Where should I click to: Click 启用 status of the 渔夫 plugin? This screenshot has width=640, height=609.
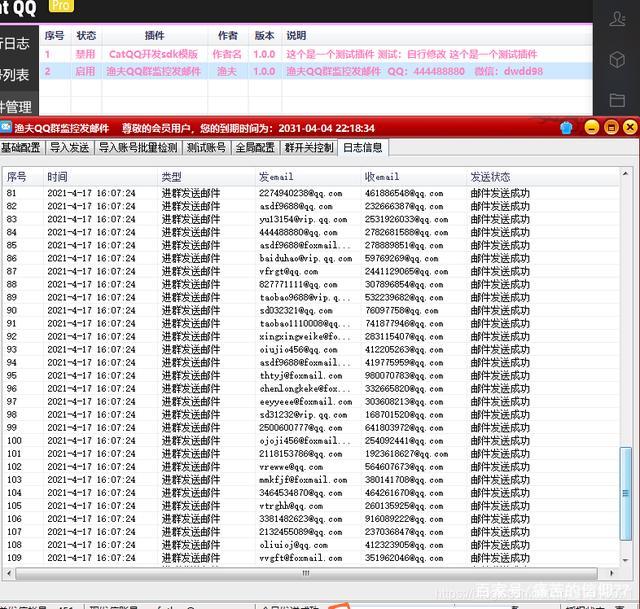pos(86,71)
